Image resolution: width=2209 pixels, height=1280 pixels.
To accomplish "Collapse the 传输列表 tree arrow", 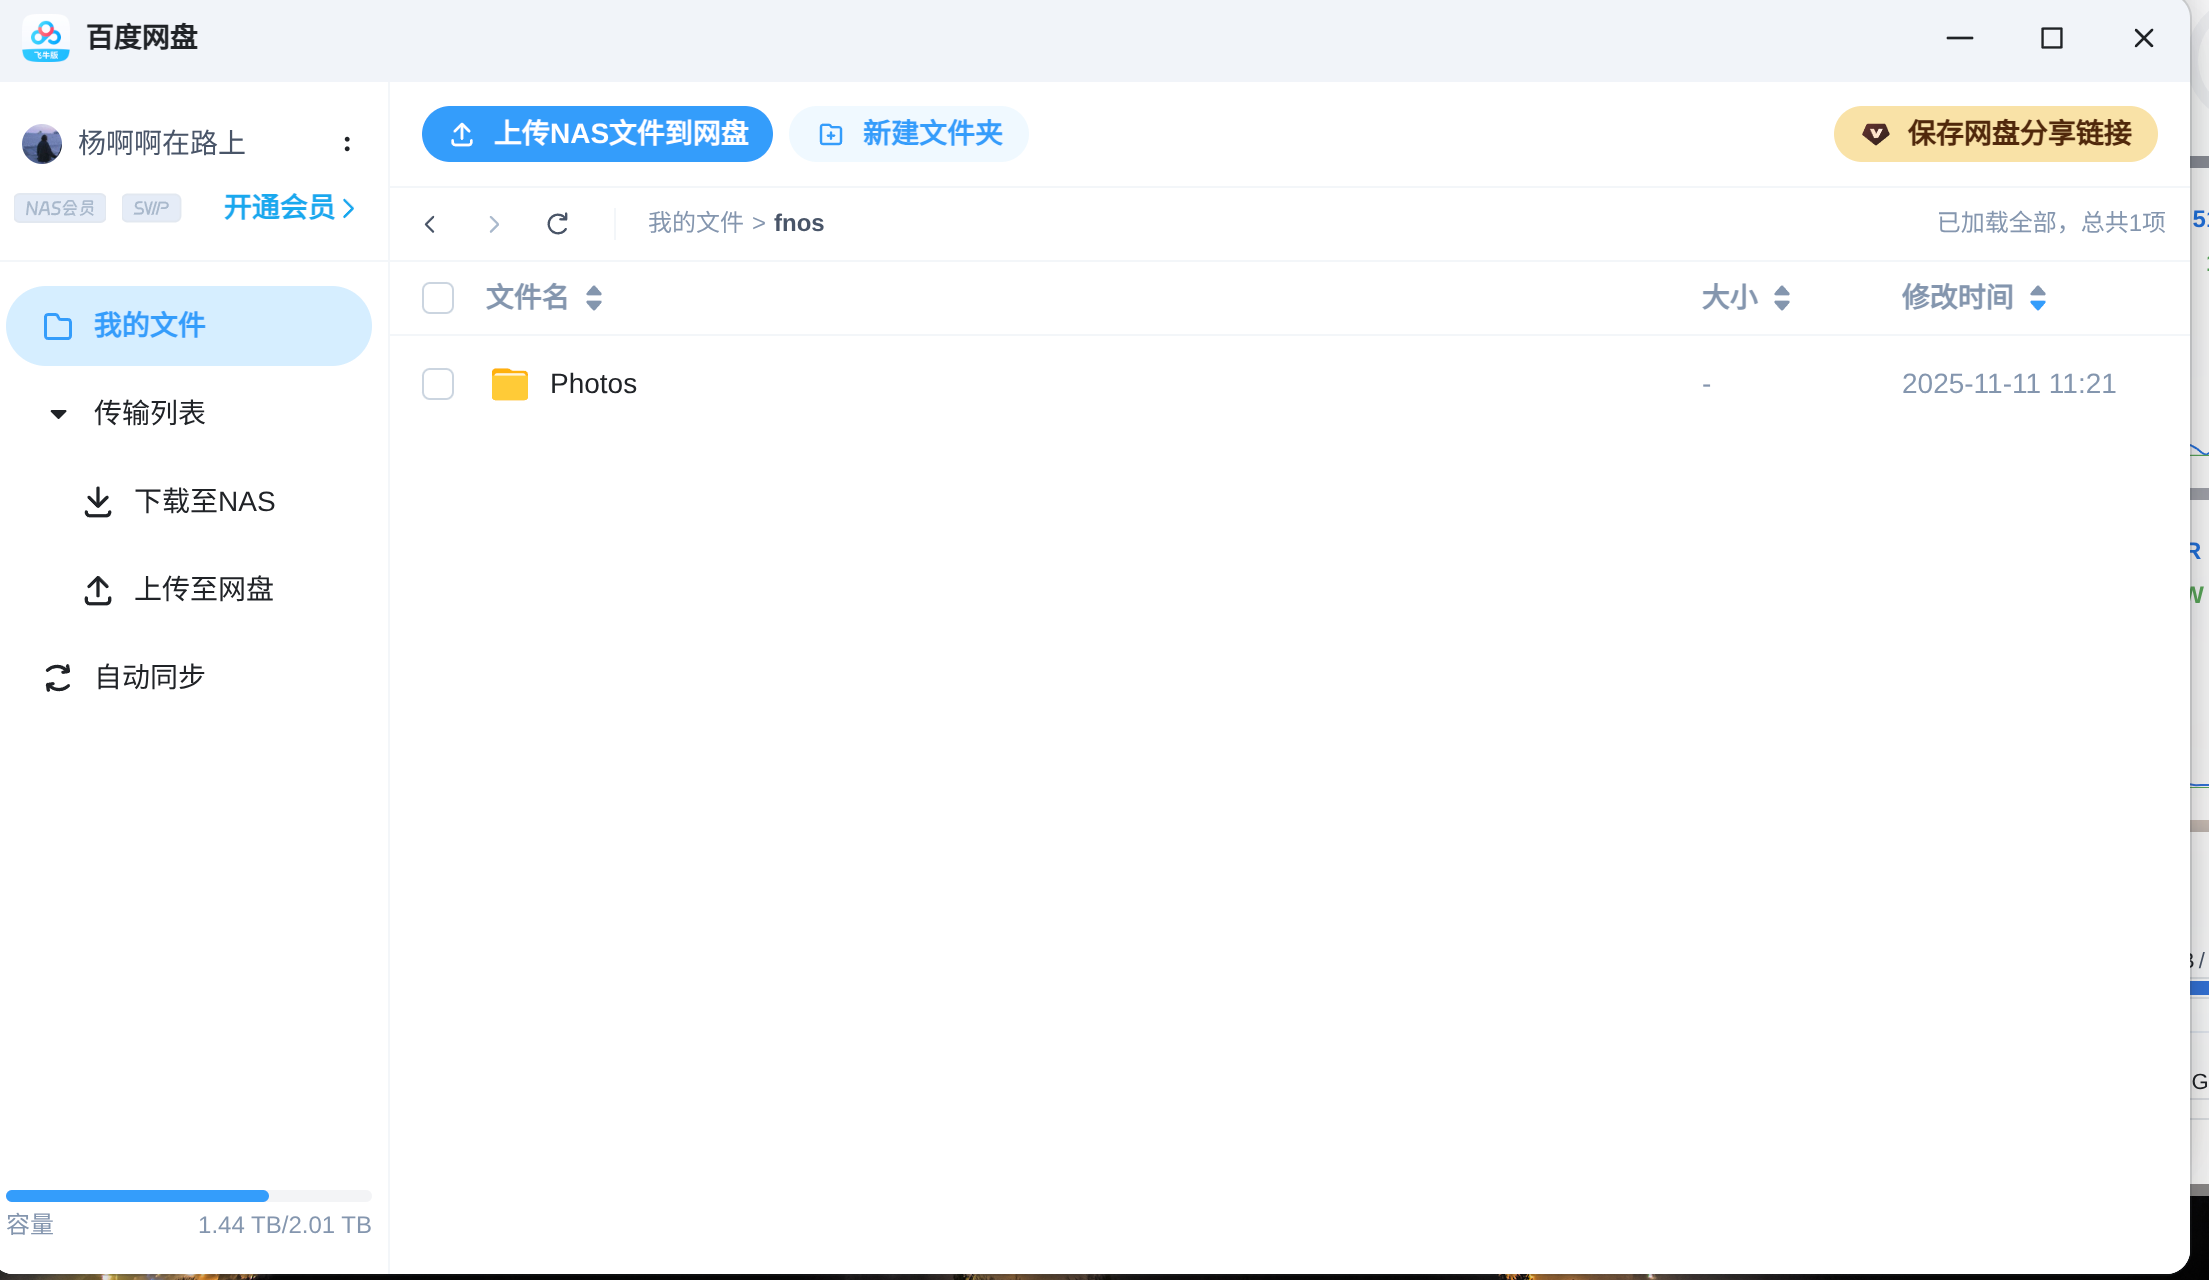I will pyautogui.click(x=59, y=414).
